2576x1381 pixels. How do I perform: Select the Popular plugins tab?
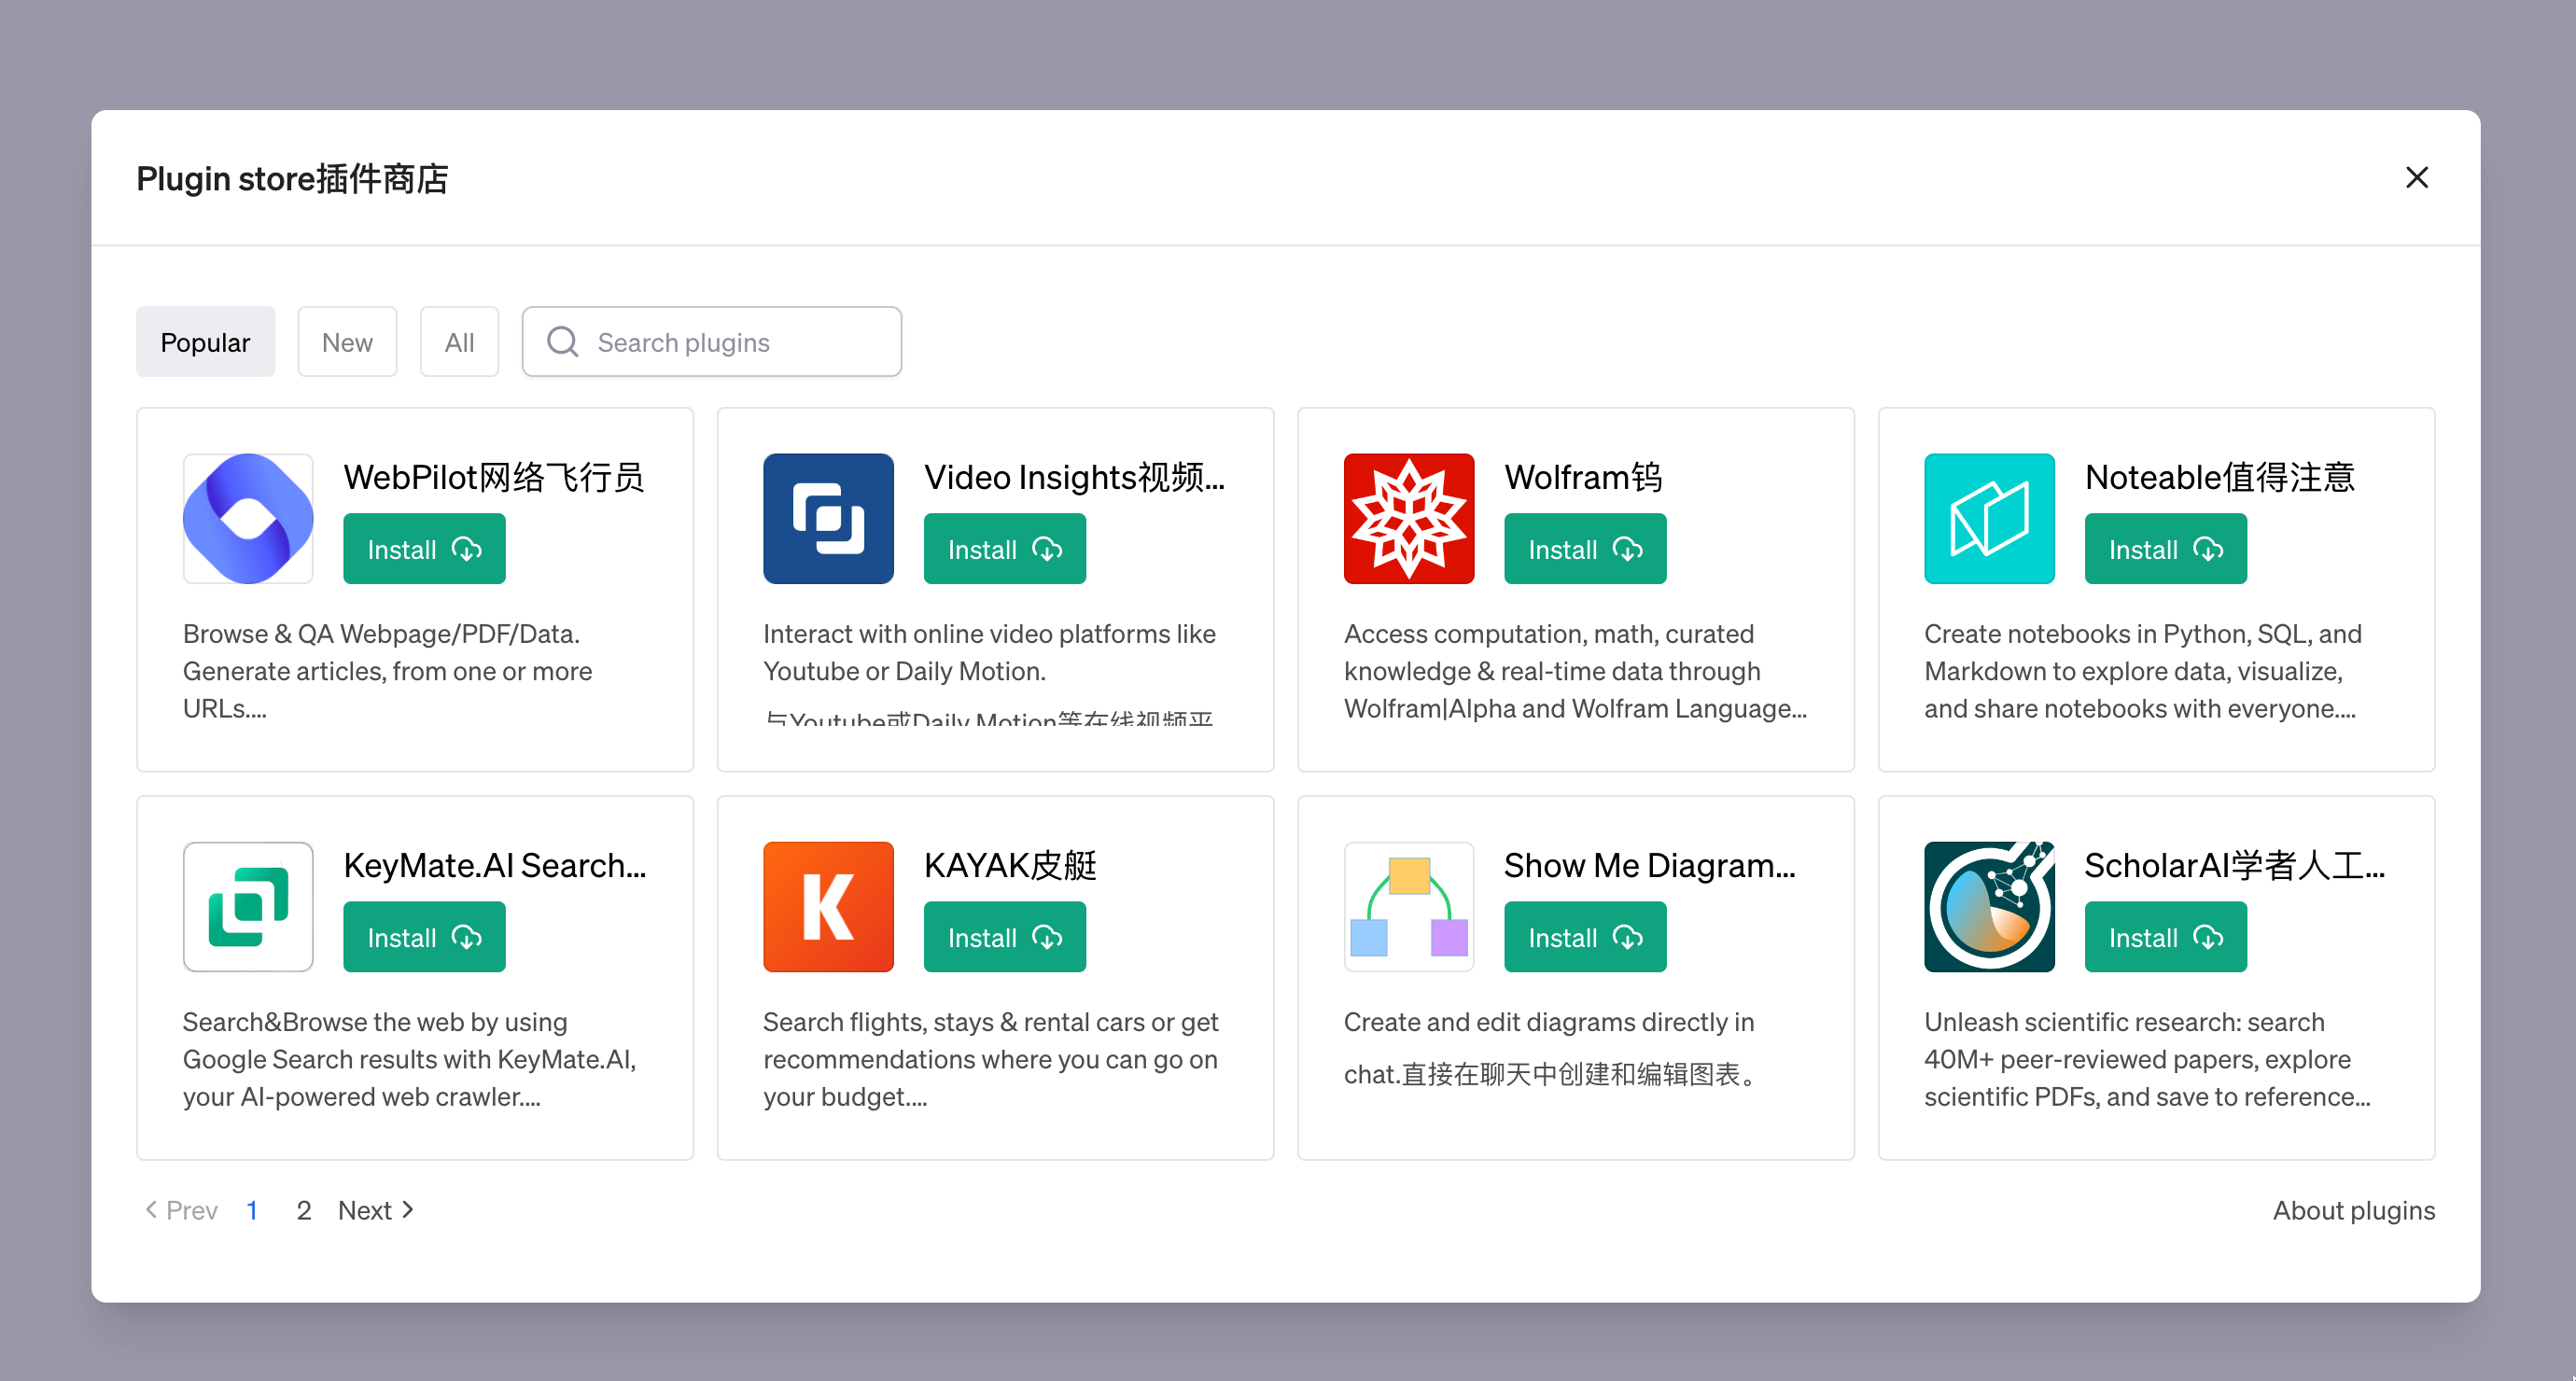[205, 342]
